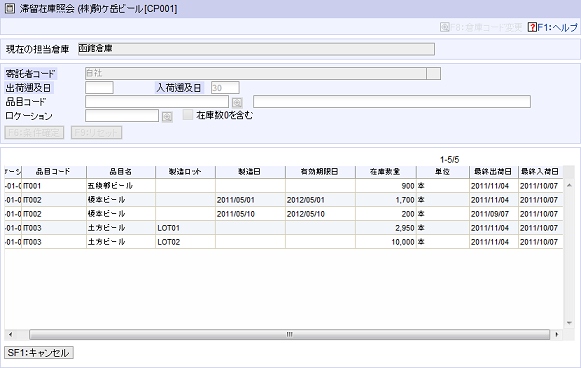This screenshot has width=581, height=368.
Task: Click the 現在の担当倉庫 field
Action: coord(256,49)
